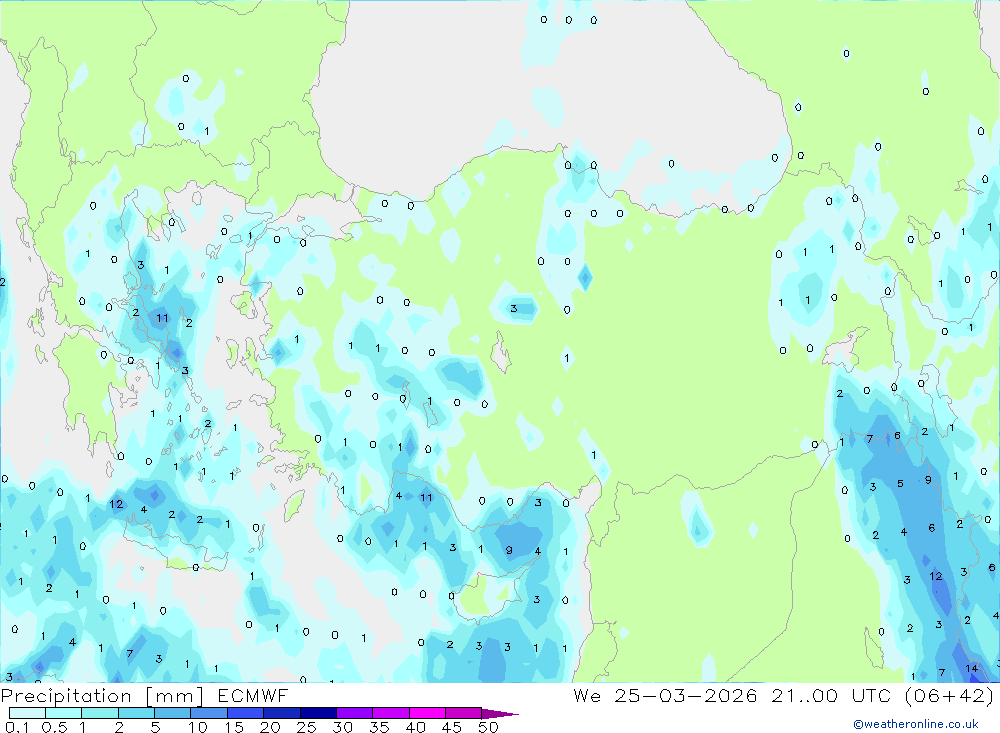This screenshot has width=1000, height=733.
Task: Click the '(06+42)' forecast offset text
Action: (950, 695)
